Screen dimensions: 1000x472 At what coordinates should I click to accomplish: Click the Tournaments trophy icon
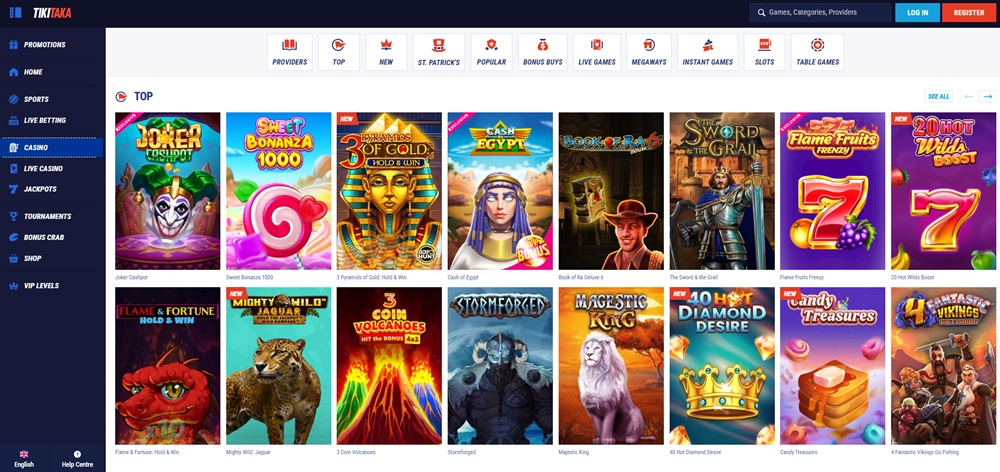tap(13, 216)
